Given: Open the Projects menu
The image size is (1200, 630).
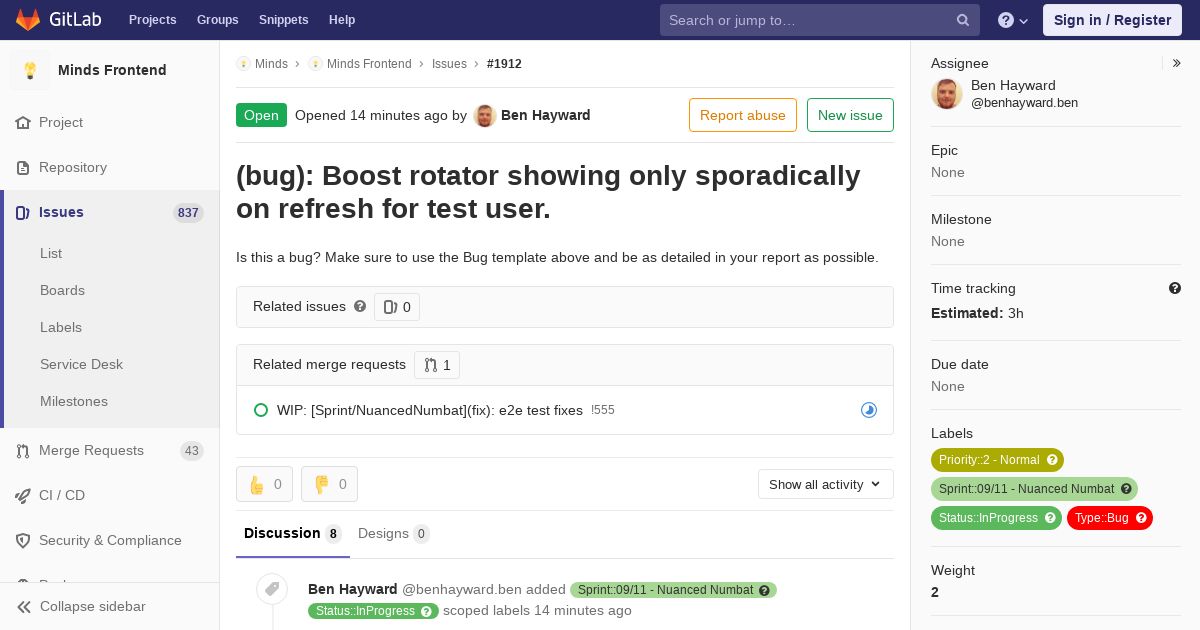Looking at the screenshot, I should point(152,20).
